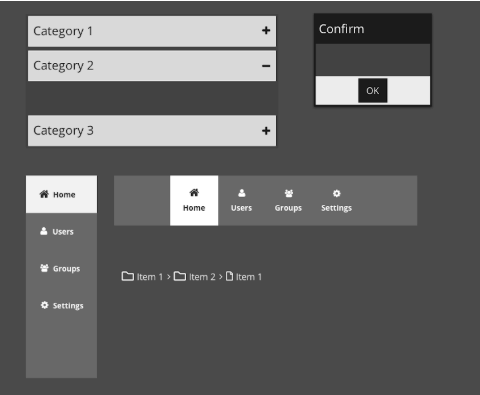Click the user icon in the vertical sidebar
The height and width of the screenshot is (395, 480).
(x=44, y=231)
